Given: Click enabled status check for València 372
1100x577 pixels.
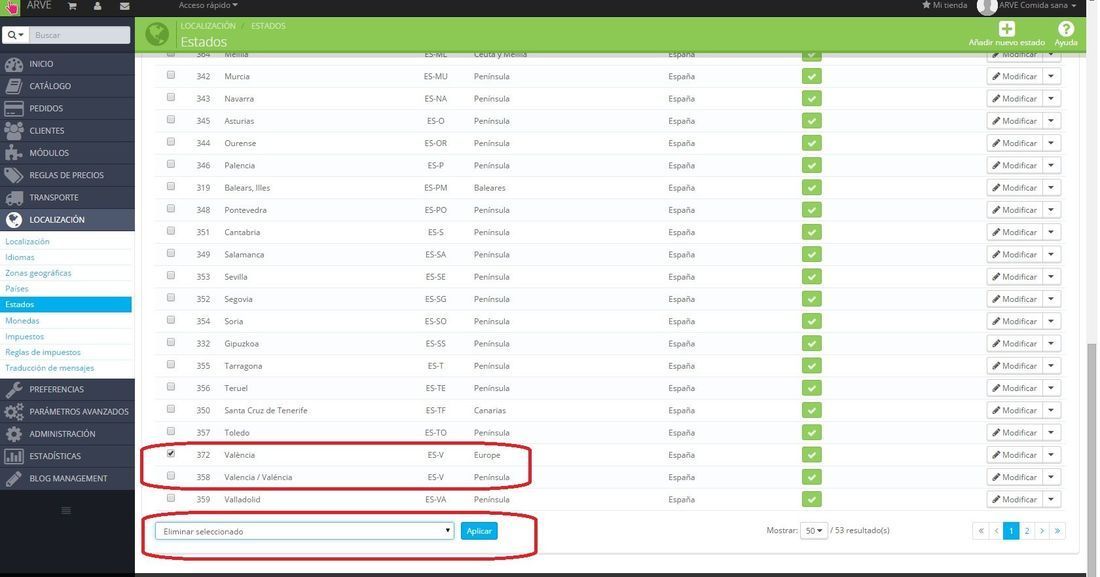Looking at the screenshot, I should click(x=812, y=455).
